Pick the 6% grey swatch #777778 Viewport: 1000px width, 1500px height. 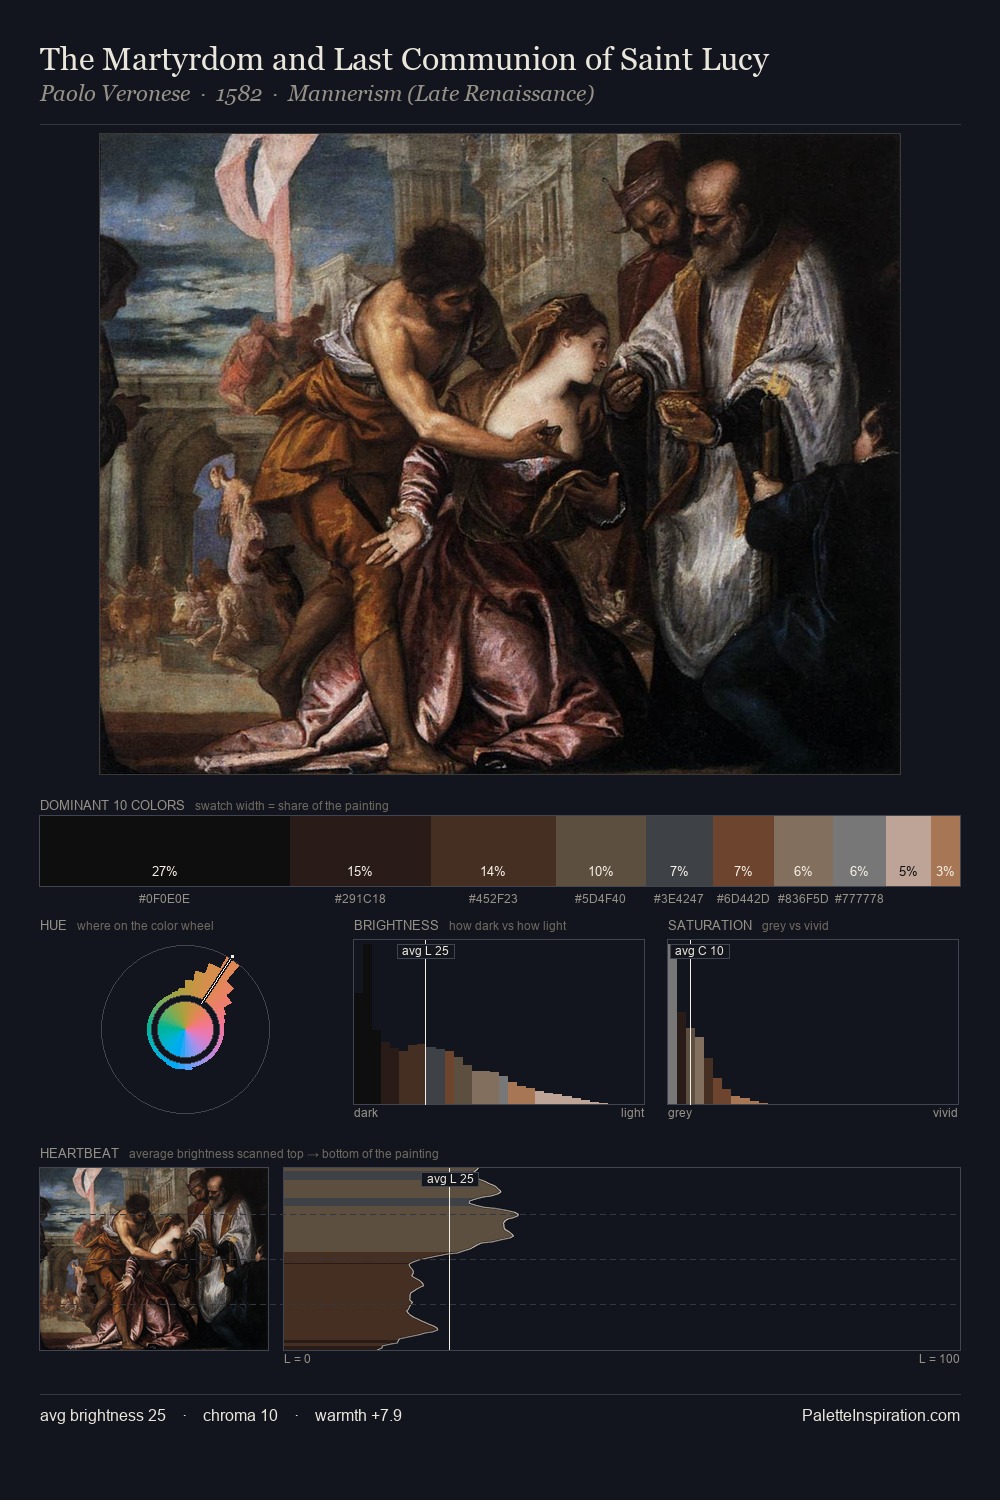pyautogui.click(x=859, y=851)
